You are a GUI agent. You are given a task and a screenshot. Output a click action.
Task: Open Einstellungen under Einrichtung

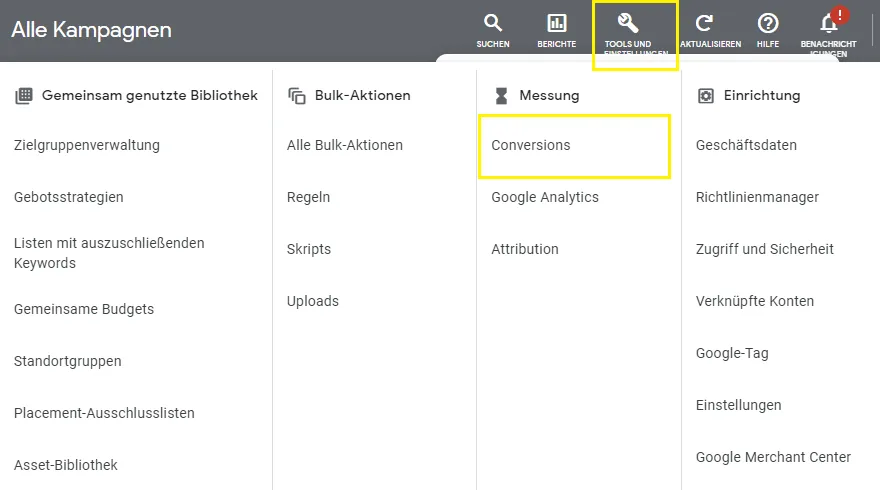[x=739, y=405]
